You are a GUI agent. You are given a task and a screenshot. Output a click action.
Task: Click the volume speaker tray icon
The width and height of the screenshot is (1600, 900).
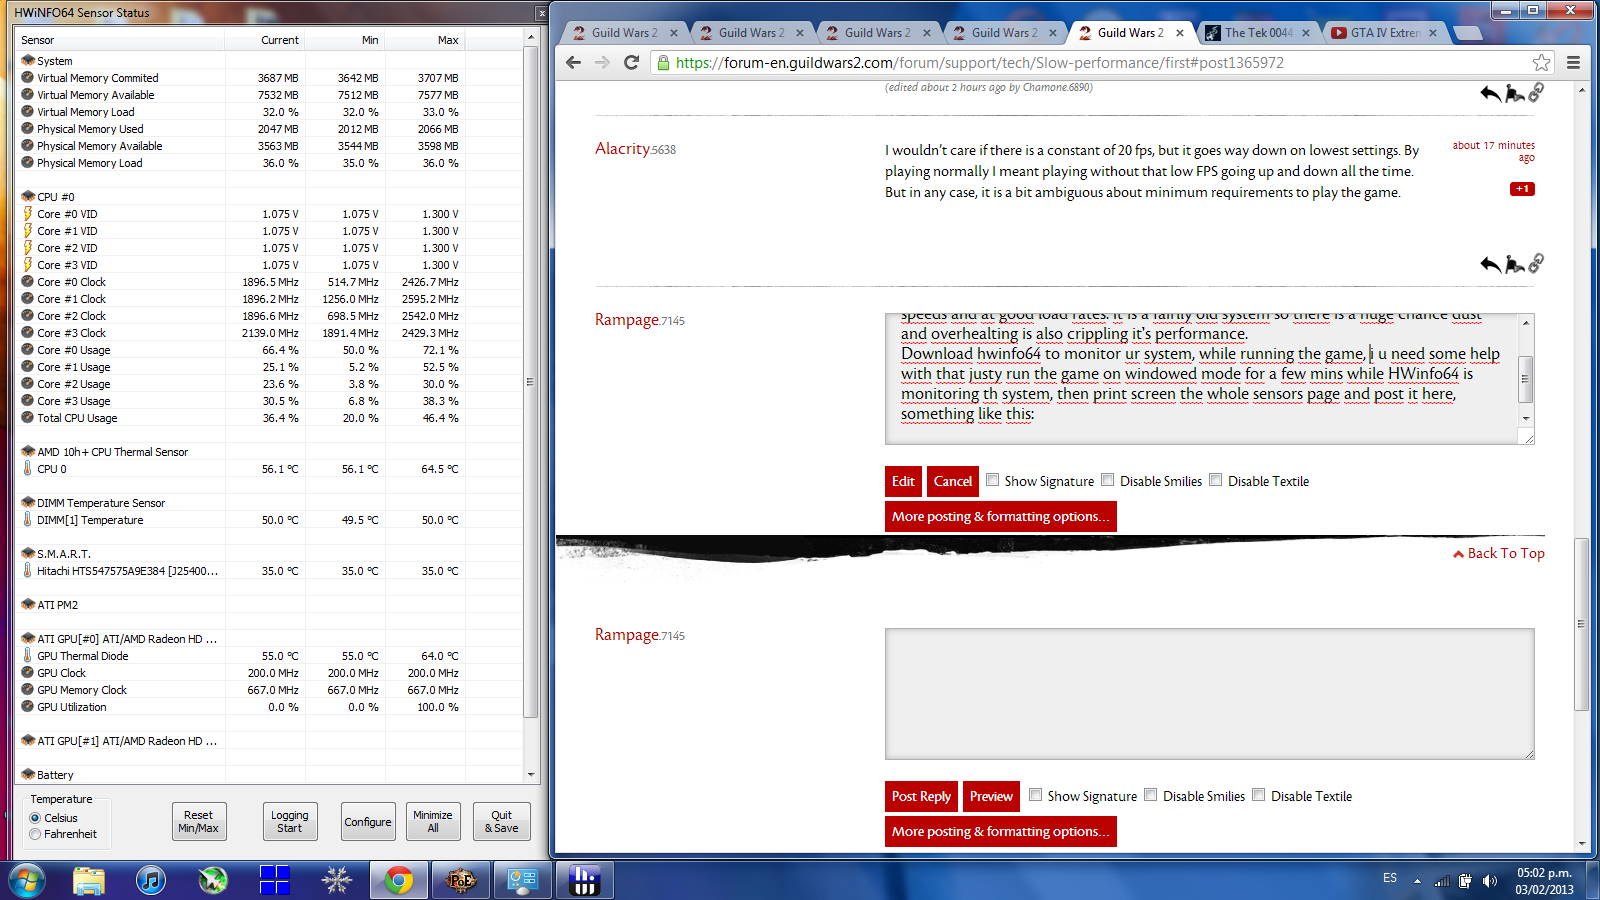click(1490, 881)
